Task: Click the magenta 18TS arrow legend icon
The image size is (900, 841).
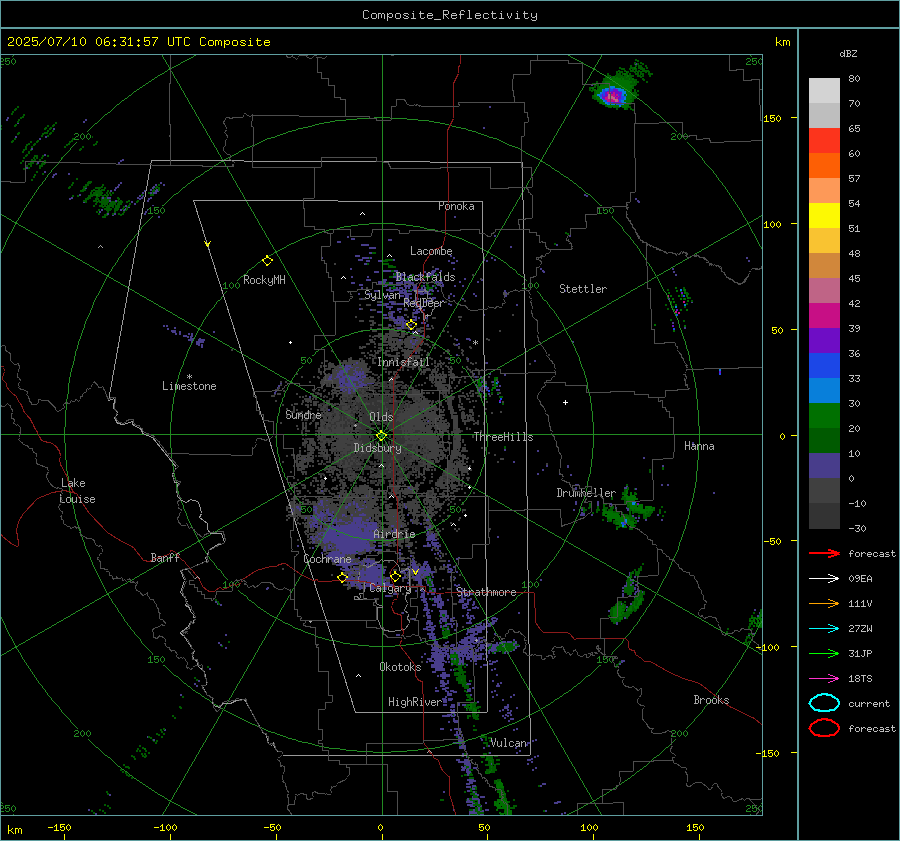Action: [x=824, y=679]
